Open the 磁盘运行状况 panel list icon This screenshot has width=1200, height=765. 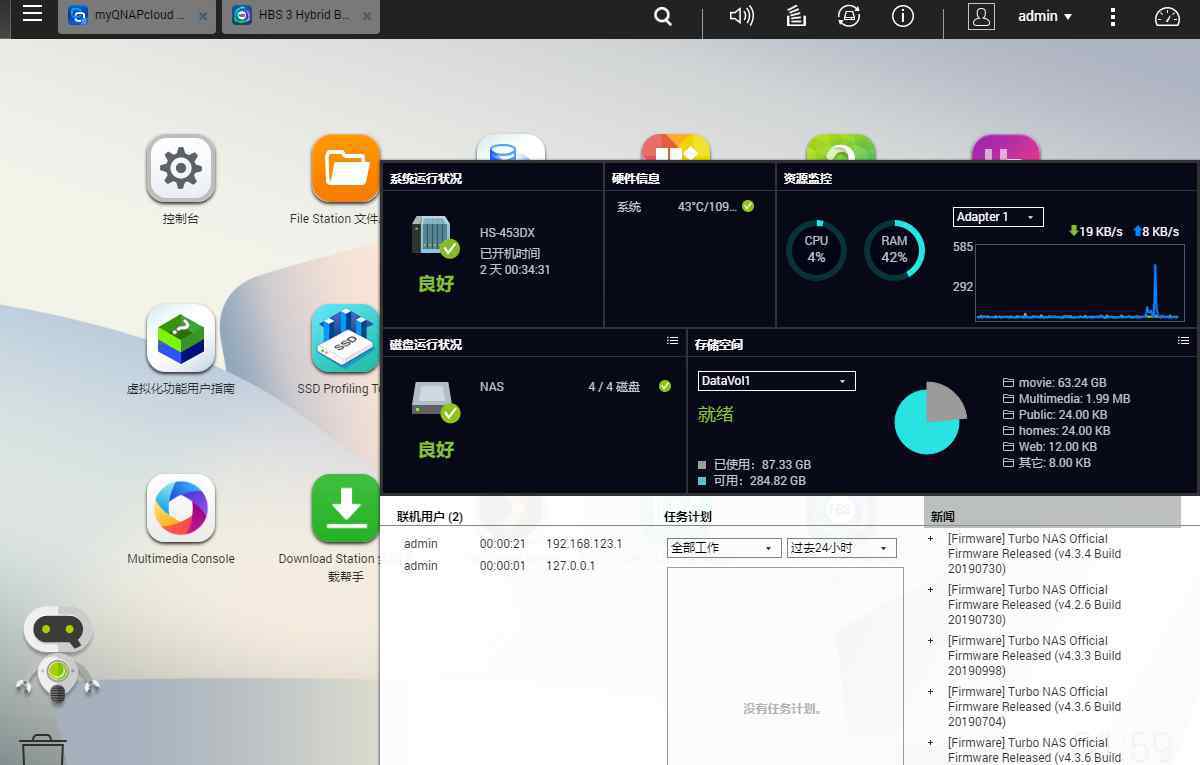tap(672, 341)
